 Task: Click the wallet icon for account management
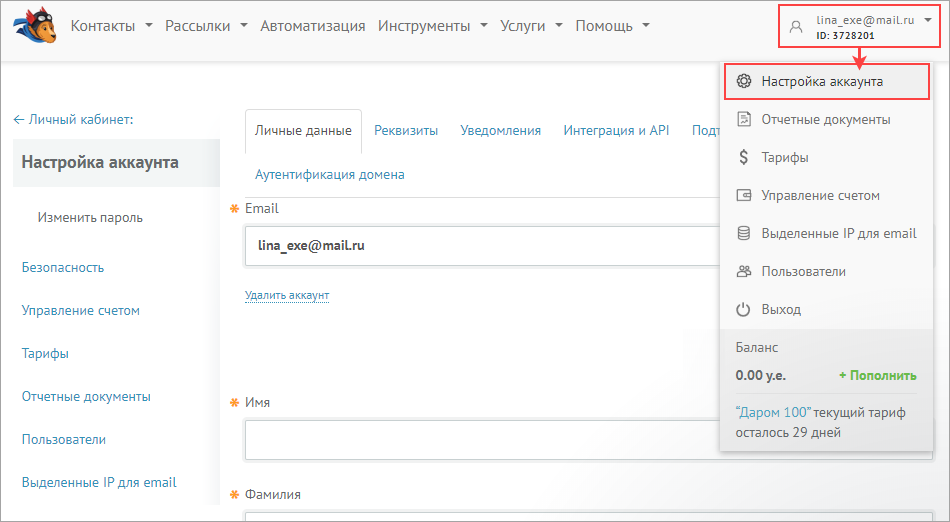(x=743, y=195)
